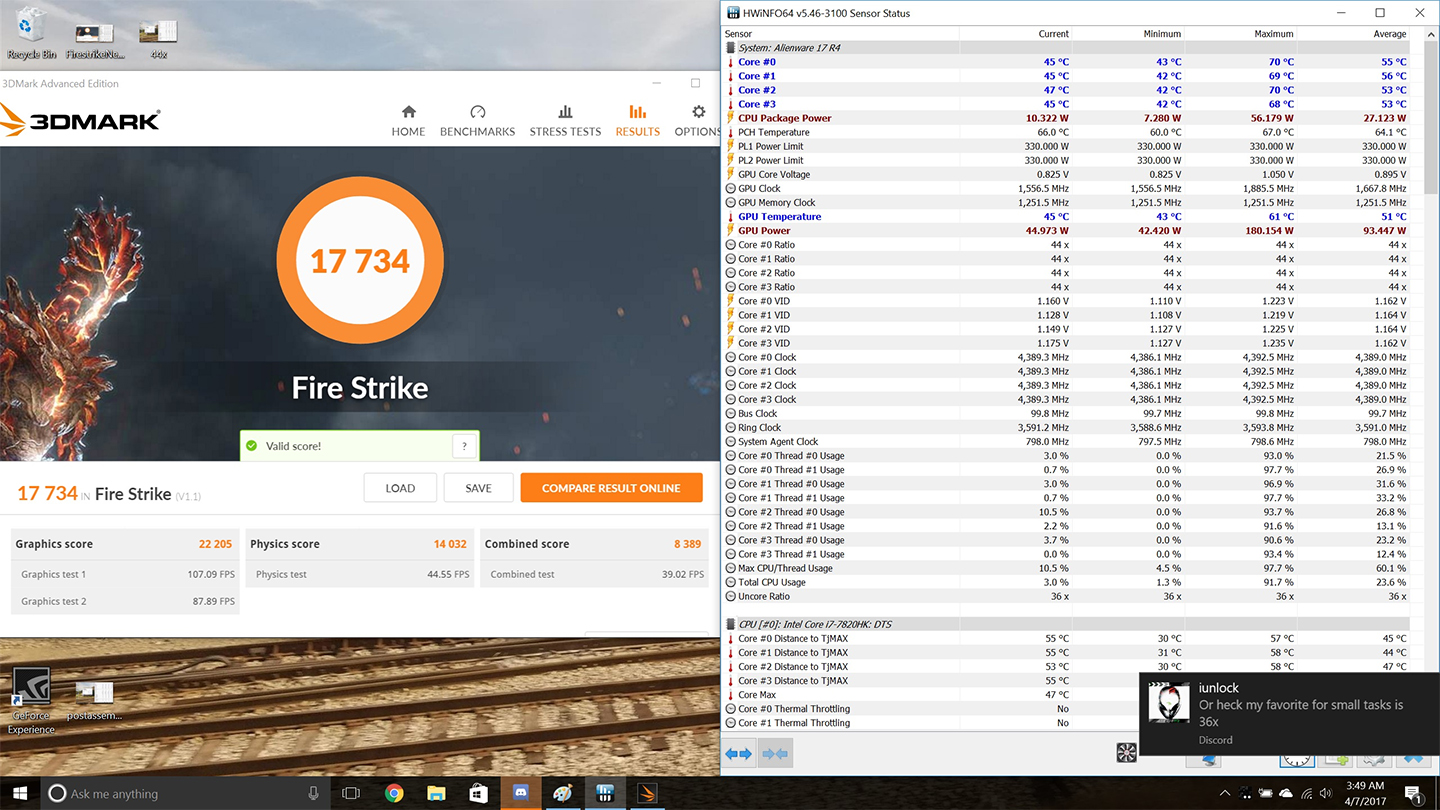Viewport: 1440px width, 810px height.
Task: Select the Ring Clock sensor row
Action: click(1066, 427)
